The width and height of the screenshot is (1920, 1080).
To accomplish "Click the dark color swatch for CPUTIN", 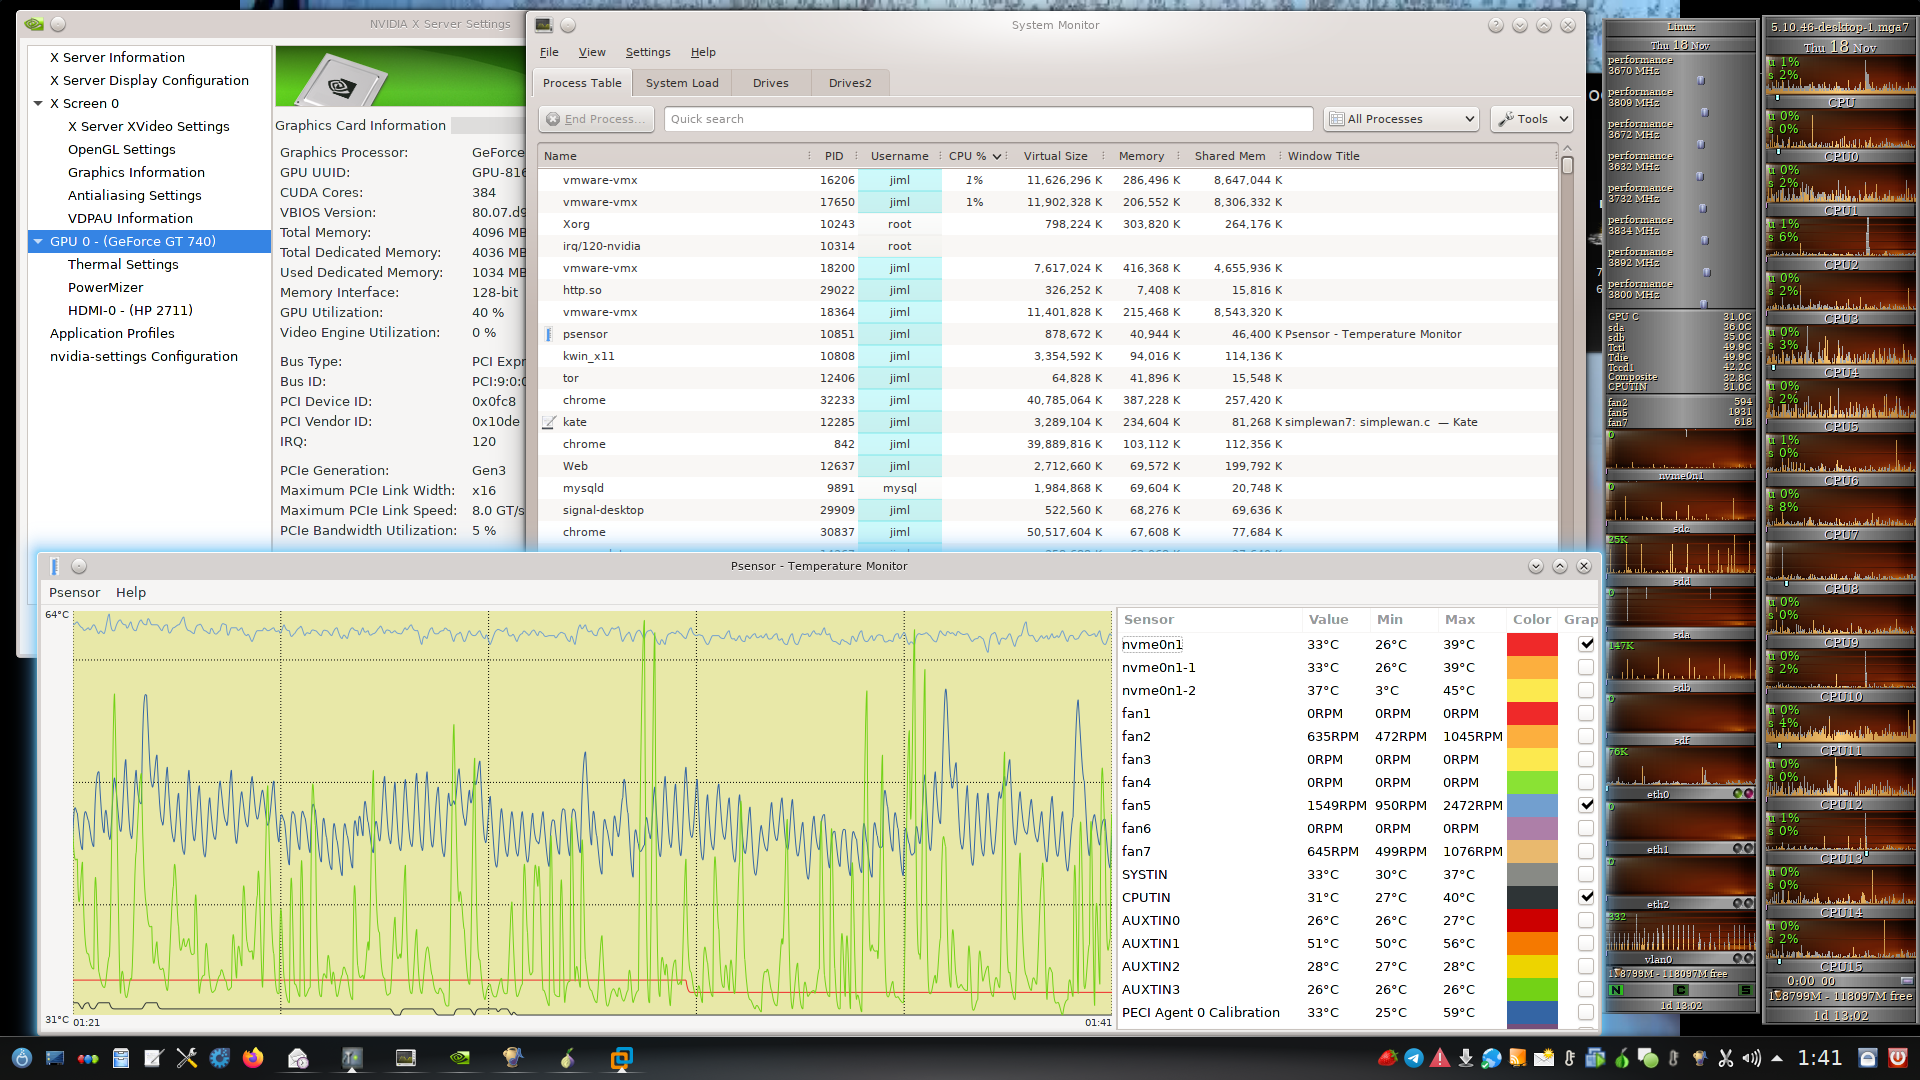I will pos(1532,897).
